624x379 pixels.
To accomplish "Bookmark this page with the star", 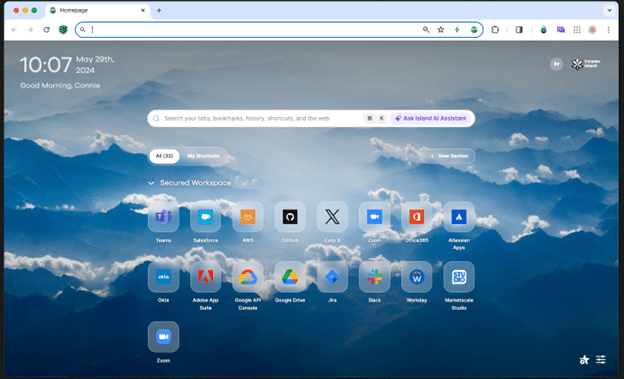I will (441, 29).
